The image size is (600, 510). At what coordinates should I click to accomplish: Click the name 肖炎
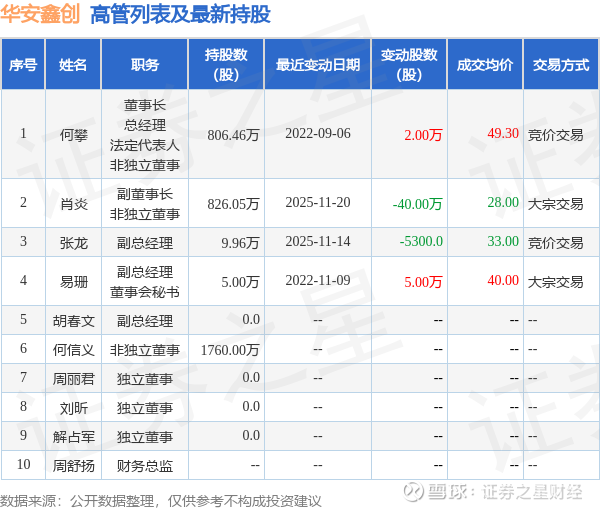click(73, 204)
